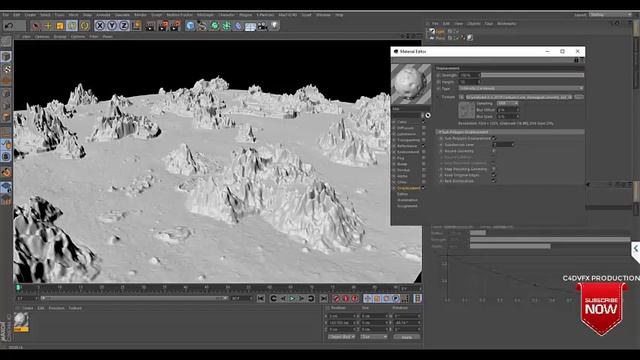This screenshot has height=360, width=640.
Task: Click the Make Editable icon in left palette
Action: tap(6, 41)
